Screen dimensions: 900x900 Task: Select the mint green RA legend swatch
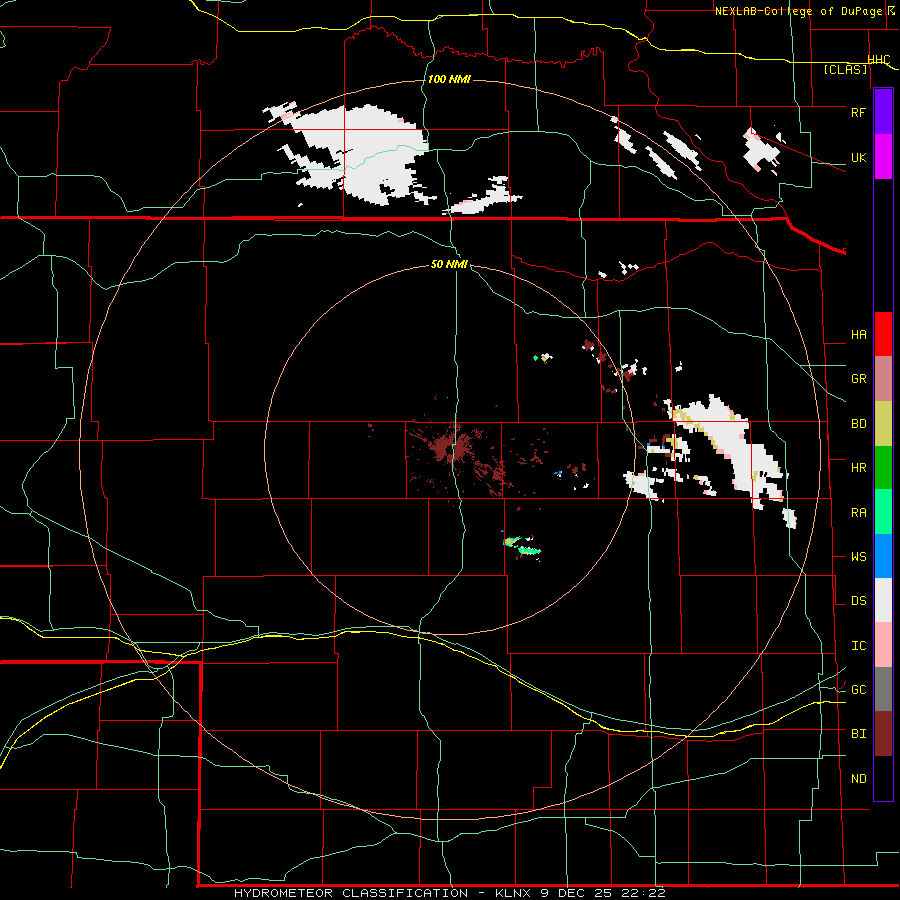tap(883, 512)
